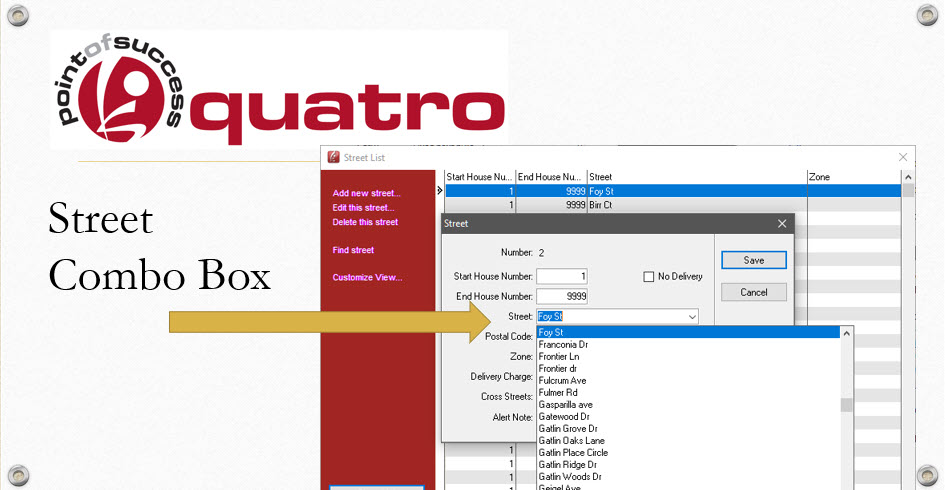
Task: Select Frontier Ln in the list
Action: tap(688, 357)
